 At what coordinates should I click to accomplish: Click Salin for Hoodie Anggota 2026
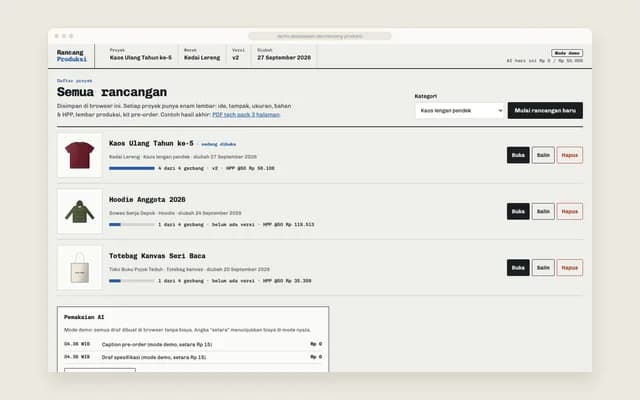(543, 211)
